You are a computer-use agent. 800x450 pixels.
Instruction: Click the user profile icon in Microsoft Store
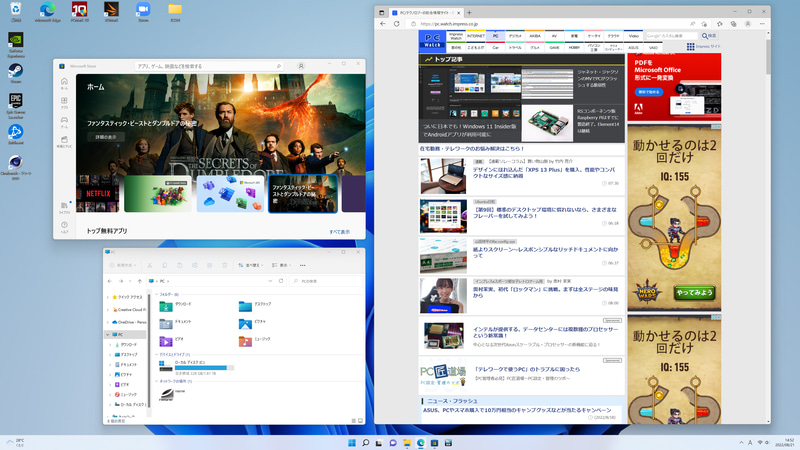[301, 66]
